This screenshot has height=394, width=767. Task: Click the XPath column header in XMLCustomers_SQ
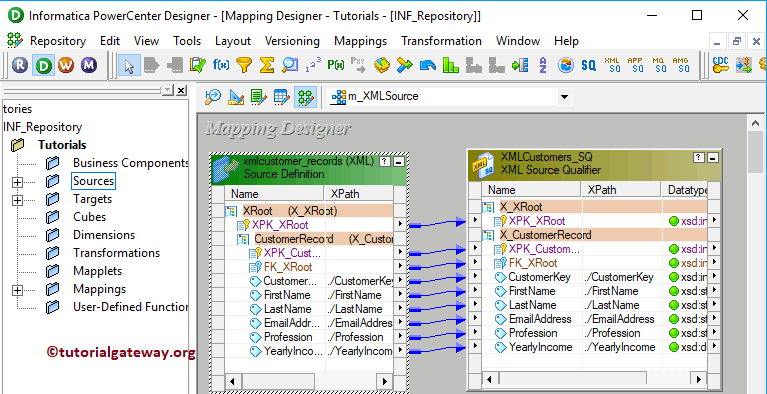[621, 189]
